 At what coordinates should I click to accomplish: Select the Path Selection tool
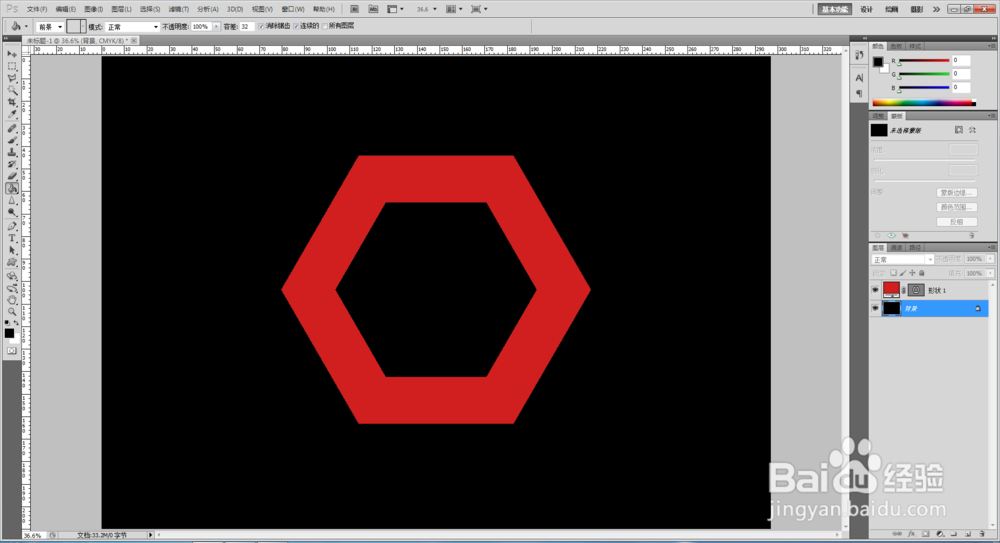click(12, 251)
